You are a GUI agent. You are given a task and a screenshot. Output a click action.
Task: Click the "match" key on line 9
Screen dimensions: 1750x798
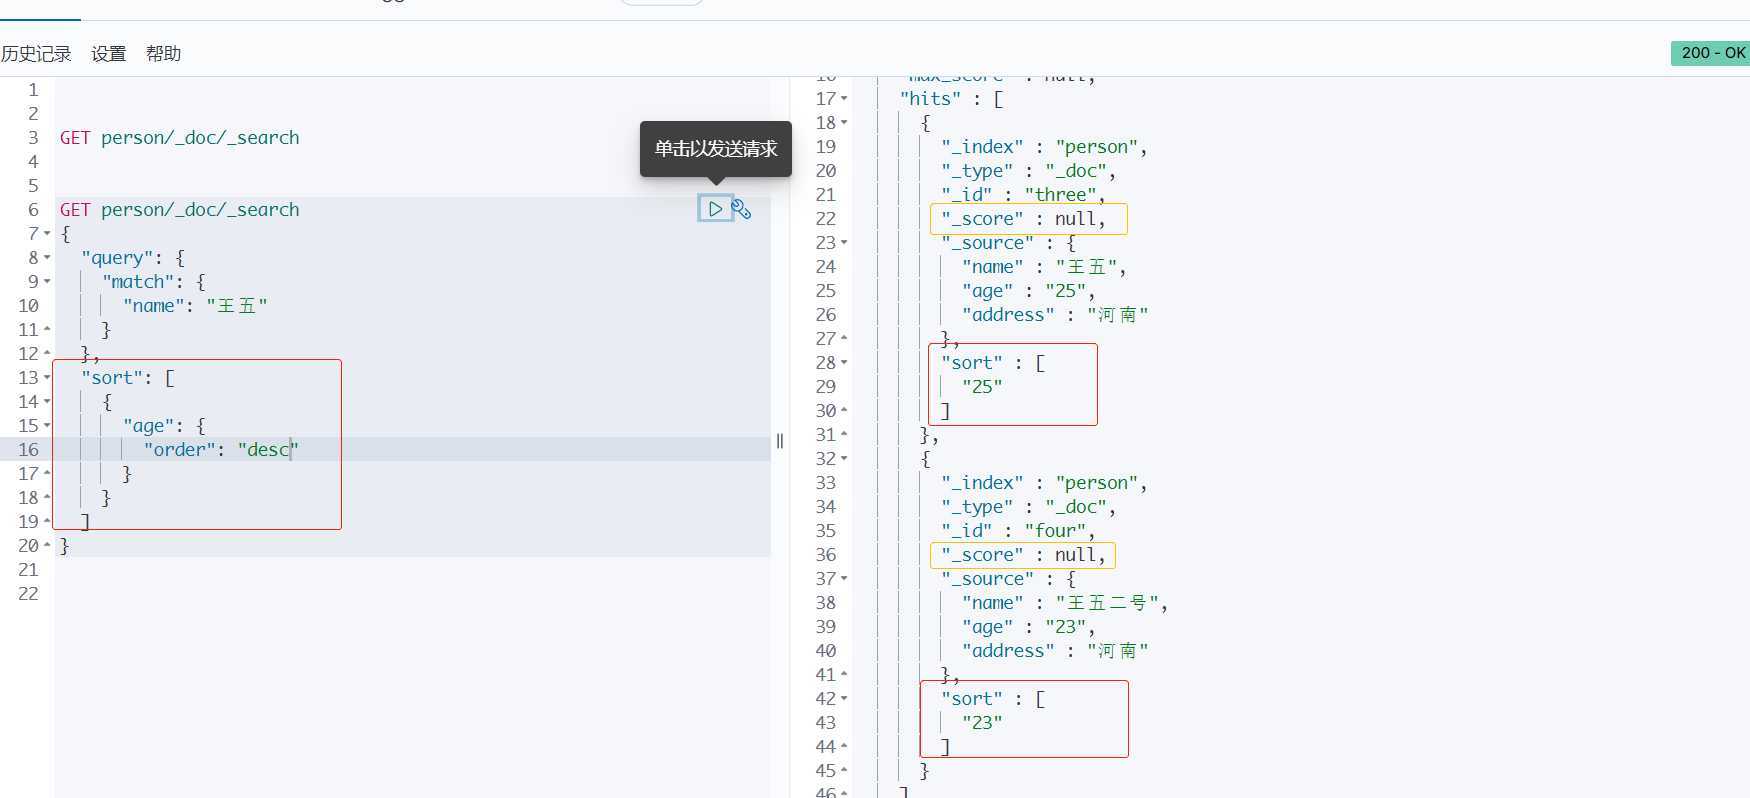(x=138, y=282)
